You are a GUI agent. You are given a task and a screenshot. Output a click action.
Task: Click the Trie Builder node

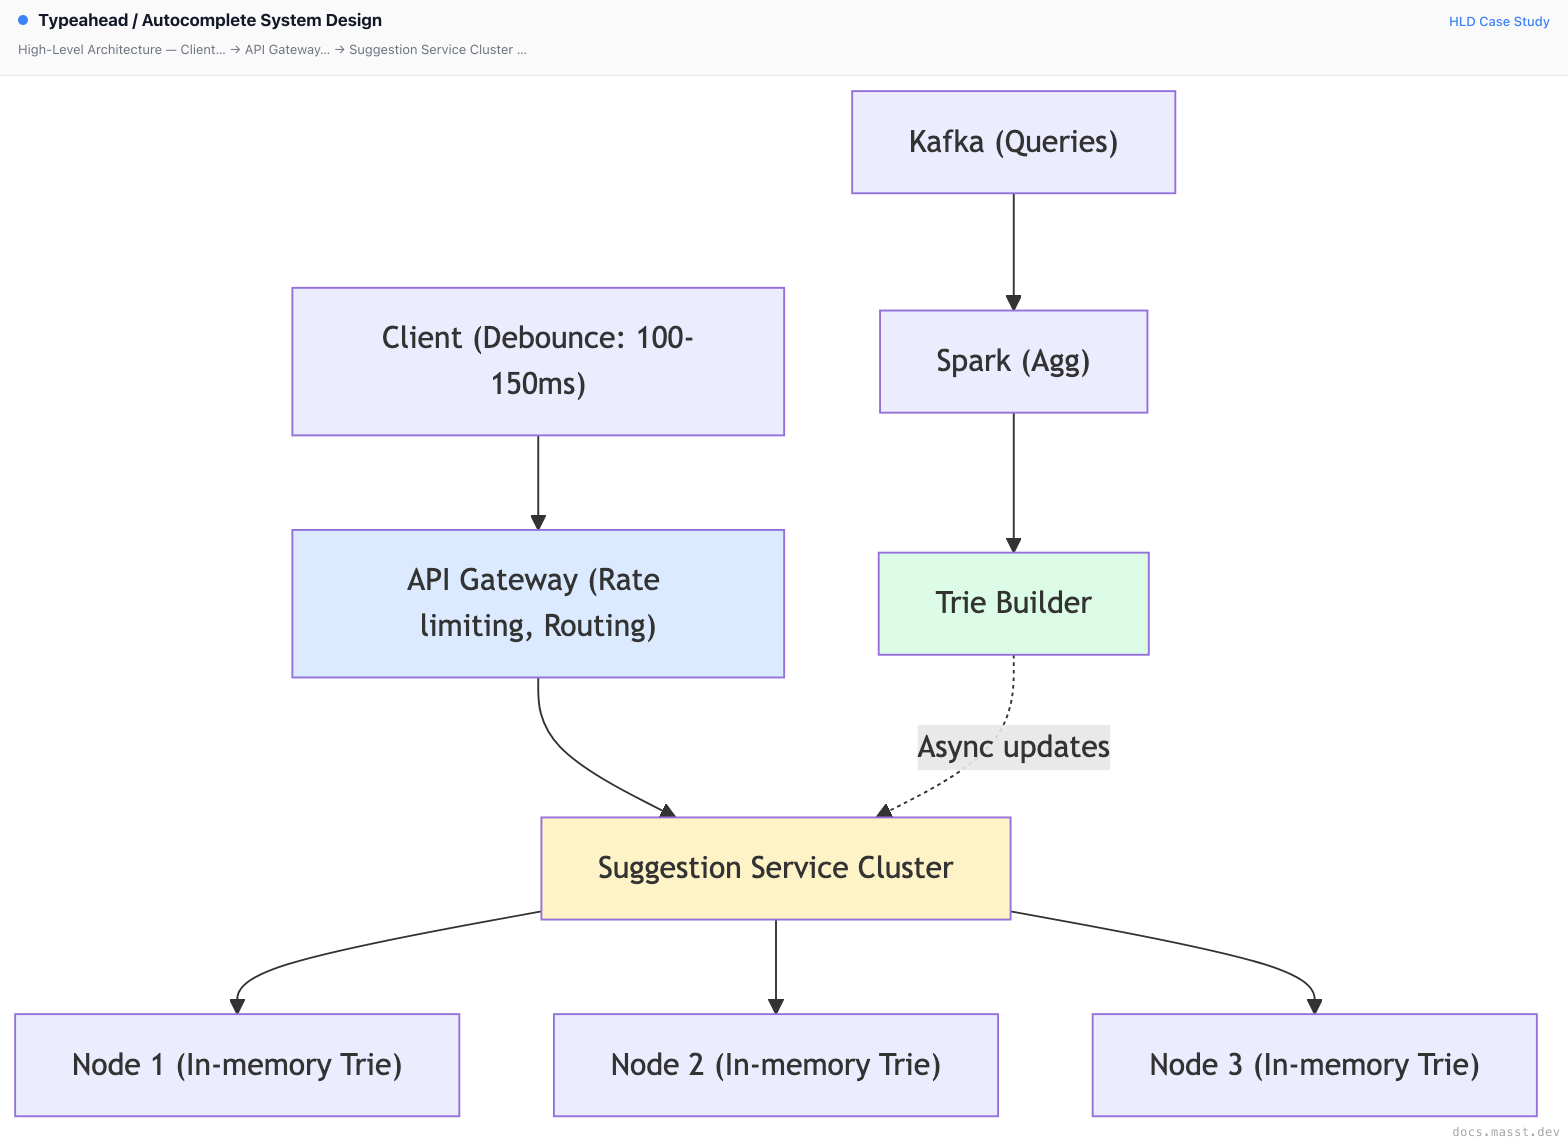pyautogui.click(x=1013, y=603)
